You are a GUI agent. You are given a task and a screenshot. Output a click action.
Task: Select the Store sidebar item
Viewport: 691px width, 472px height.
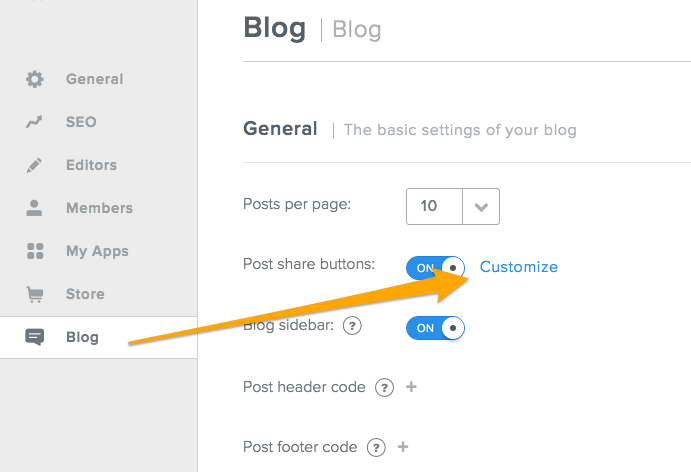tap(99, 294)
